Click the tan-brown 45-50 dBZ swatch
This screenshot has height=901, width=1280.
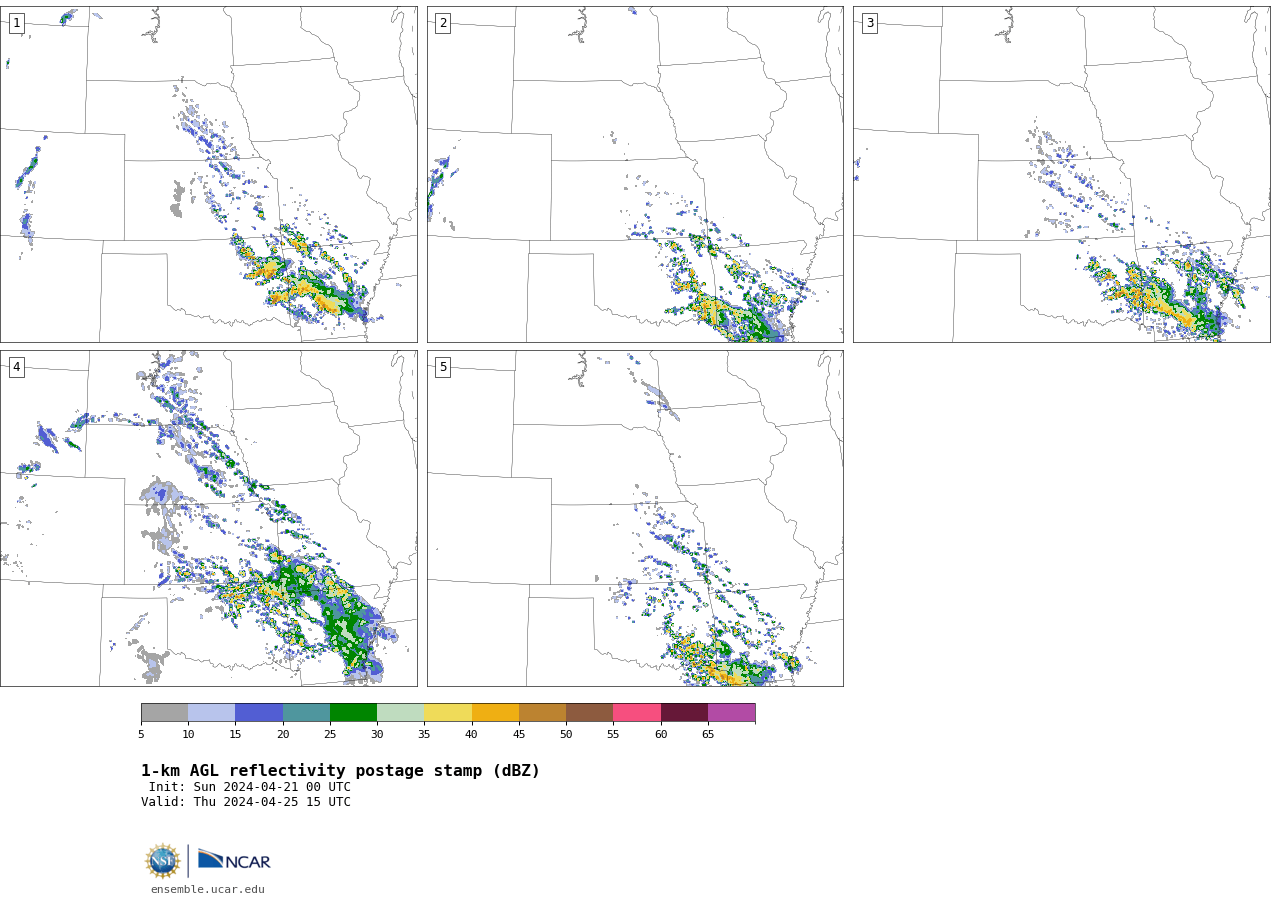[542, 713]
